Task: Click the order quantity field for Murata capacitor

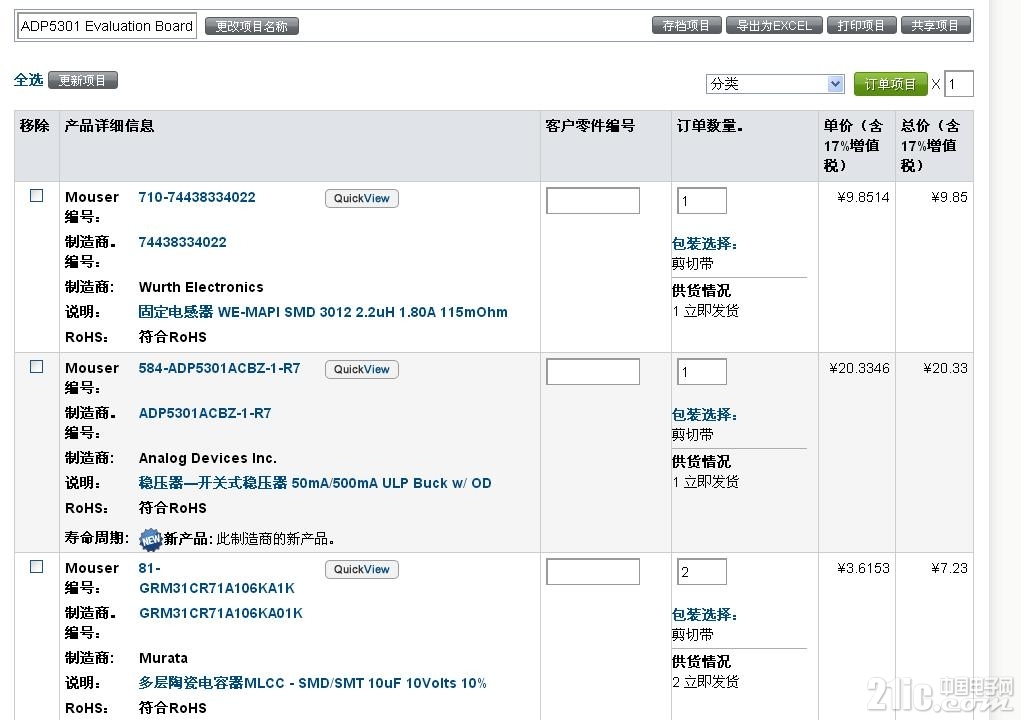Action: click(702, 572)
